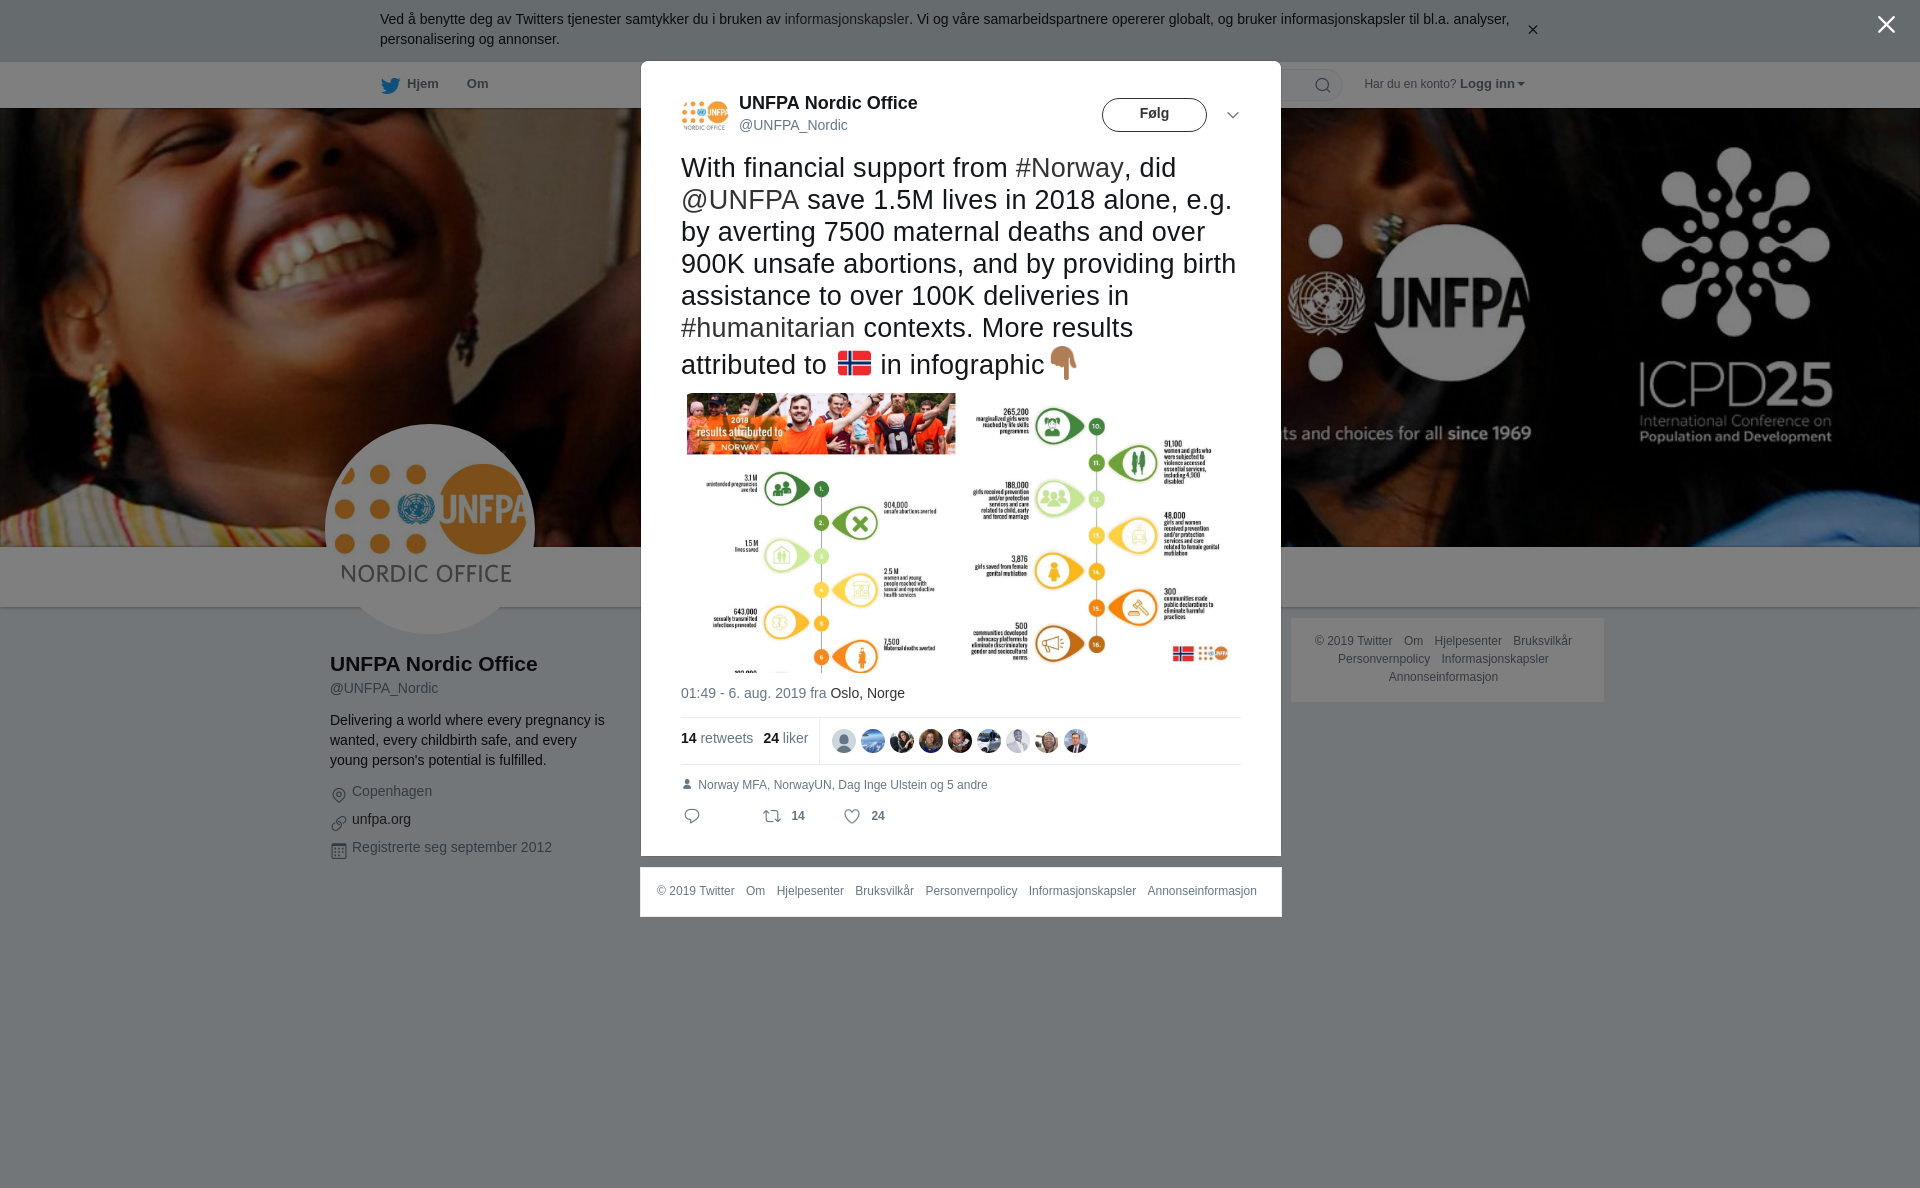Click the Twitter bird Hjem icon
The image size is (1920, 1188).
coord(390,86)
